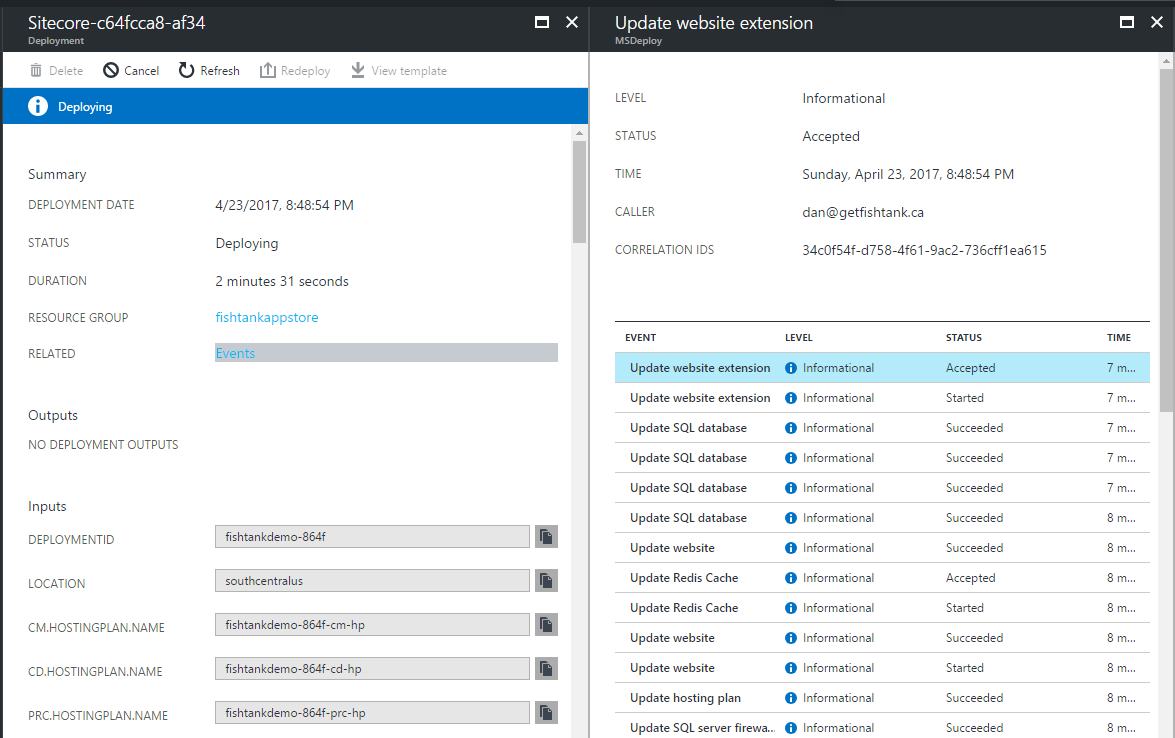Select the Update Redis Cache Started row
1175x738 pixels.
882,608
